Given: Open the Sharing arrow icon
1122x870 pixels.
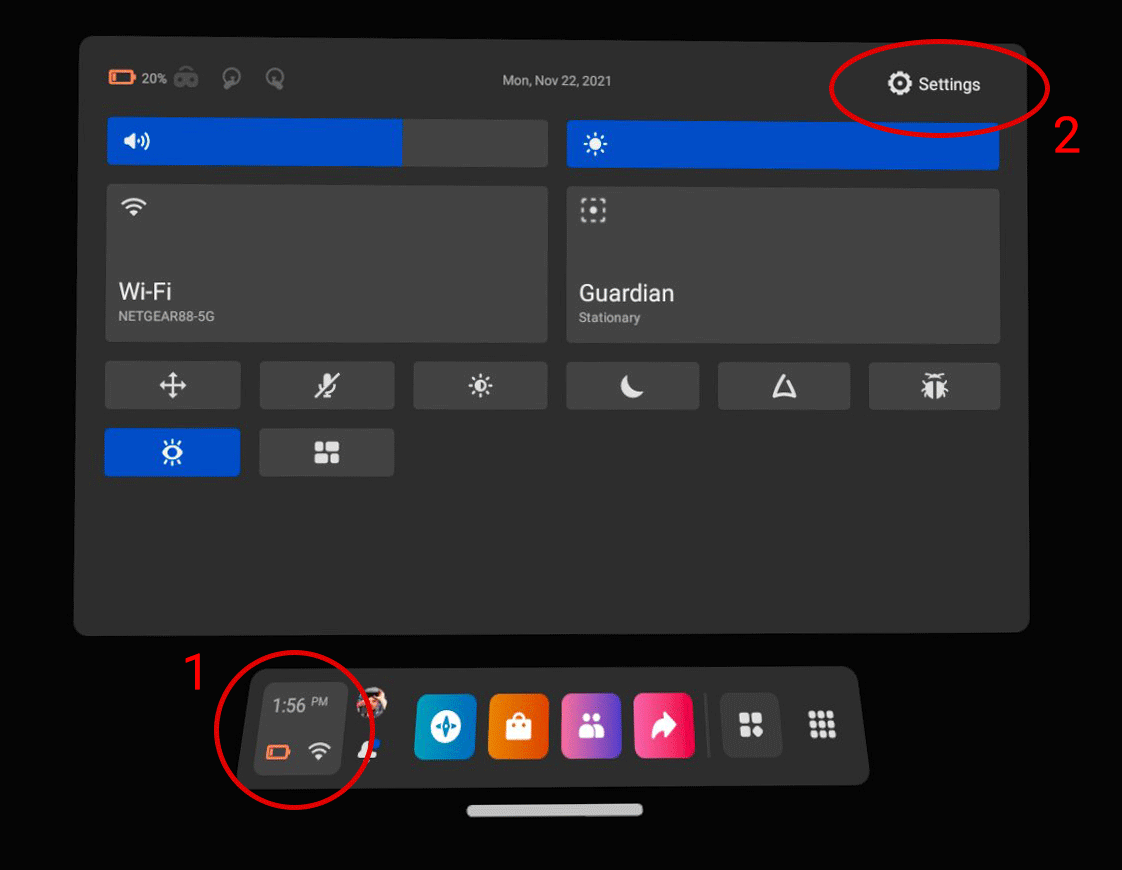Looking at the screenshot, I should (x=664, y=726).
